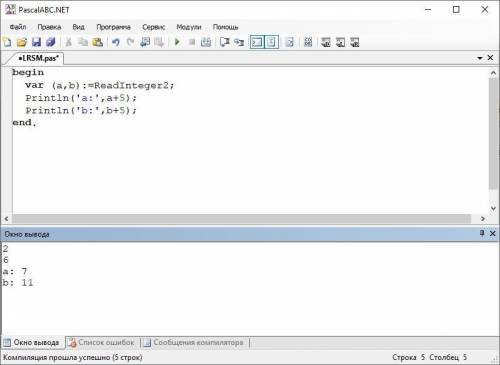Select the LRSM.pas editor tab

38,58
